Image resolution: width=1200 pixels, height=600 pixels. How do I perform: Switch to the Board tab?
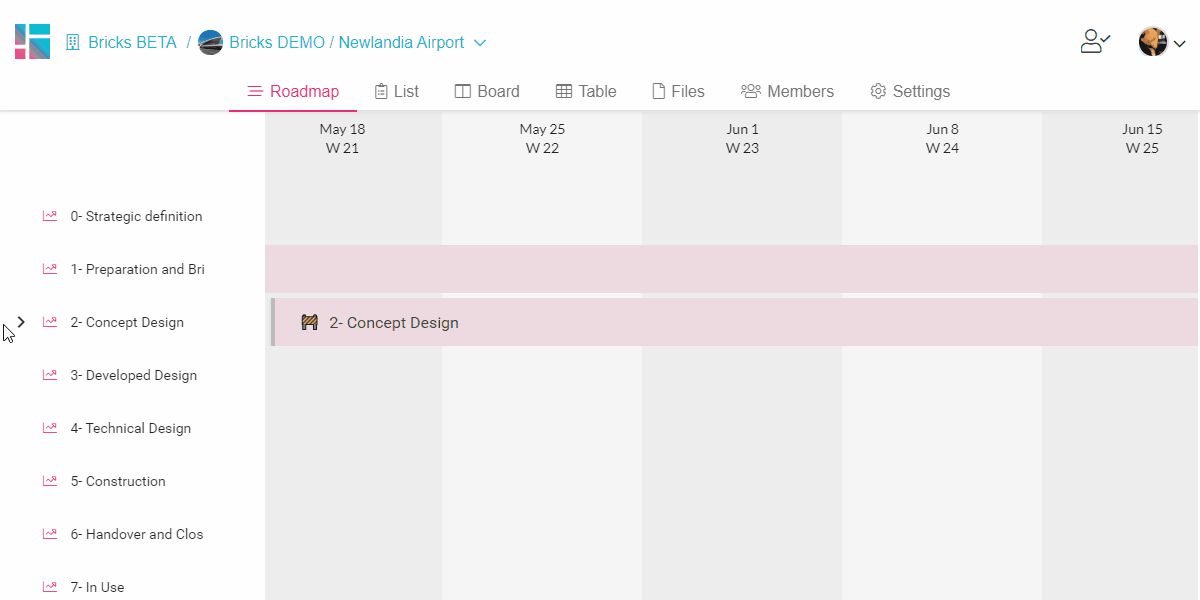[x=487, y=91]
